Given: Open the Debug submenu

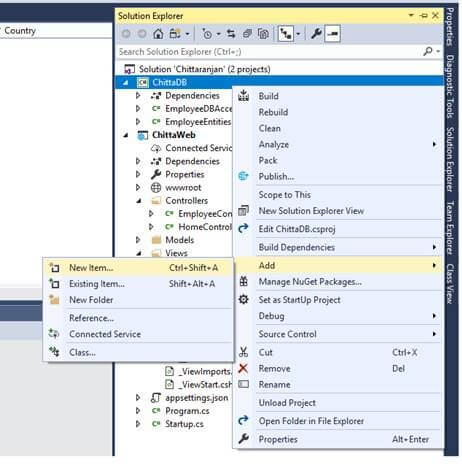Looking at the screenshot, I should point(339,316).
